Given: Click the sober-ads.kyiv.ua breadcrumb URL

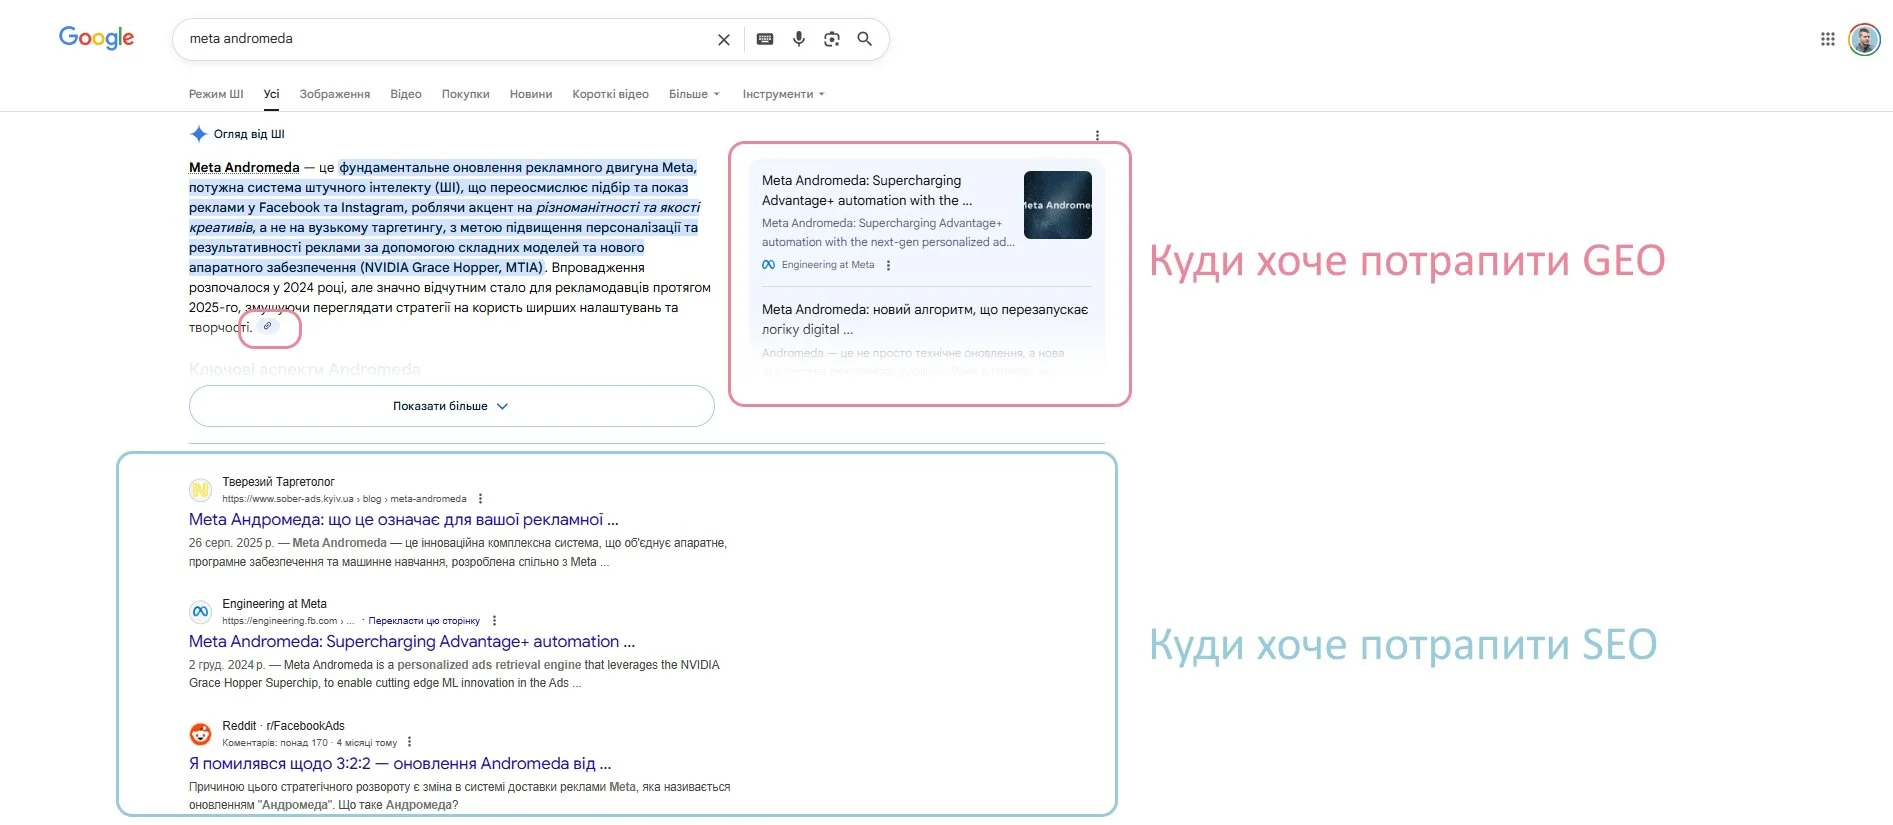Looking at the screenshot, I should coord(344,499).
